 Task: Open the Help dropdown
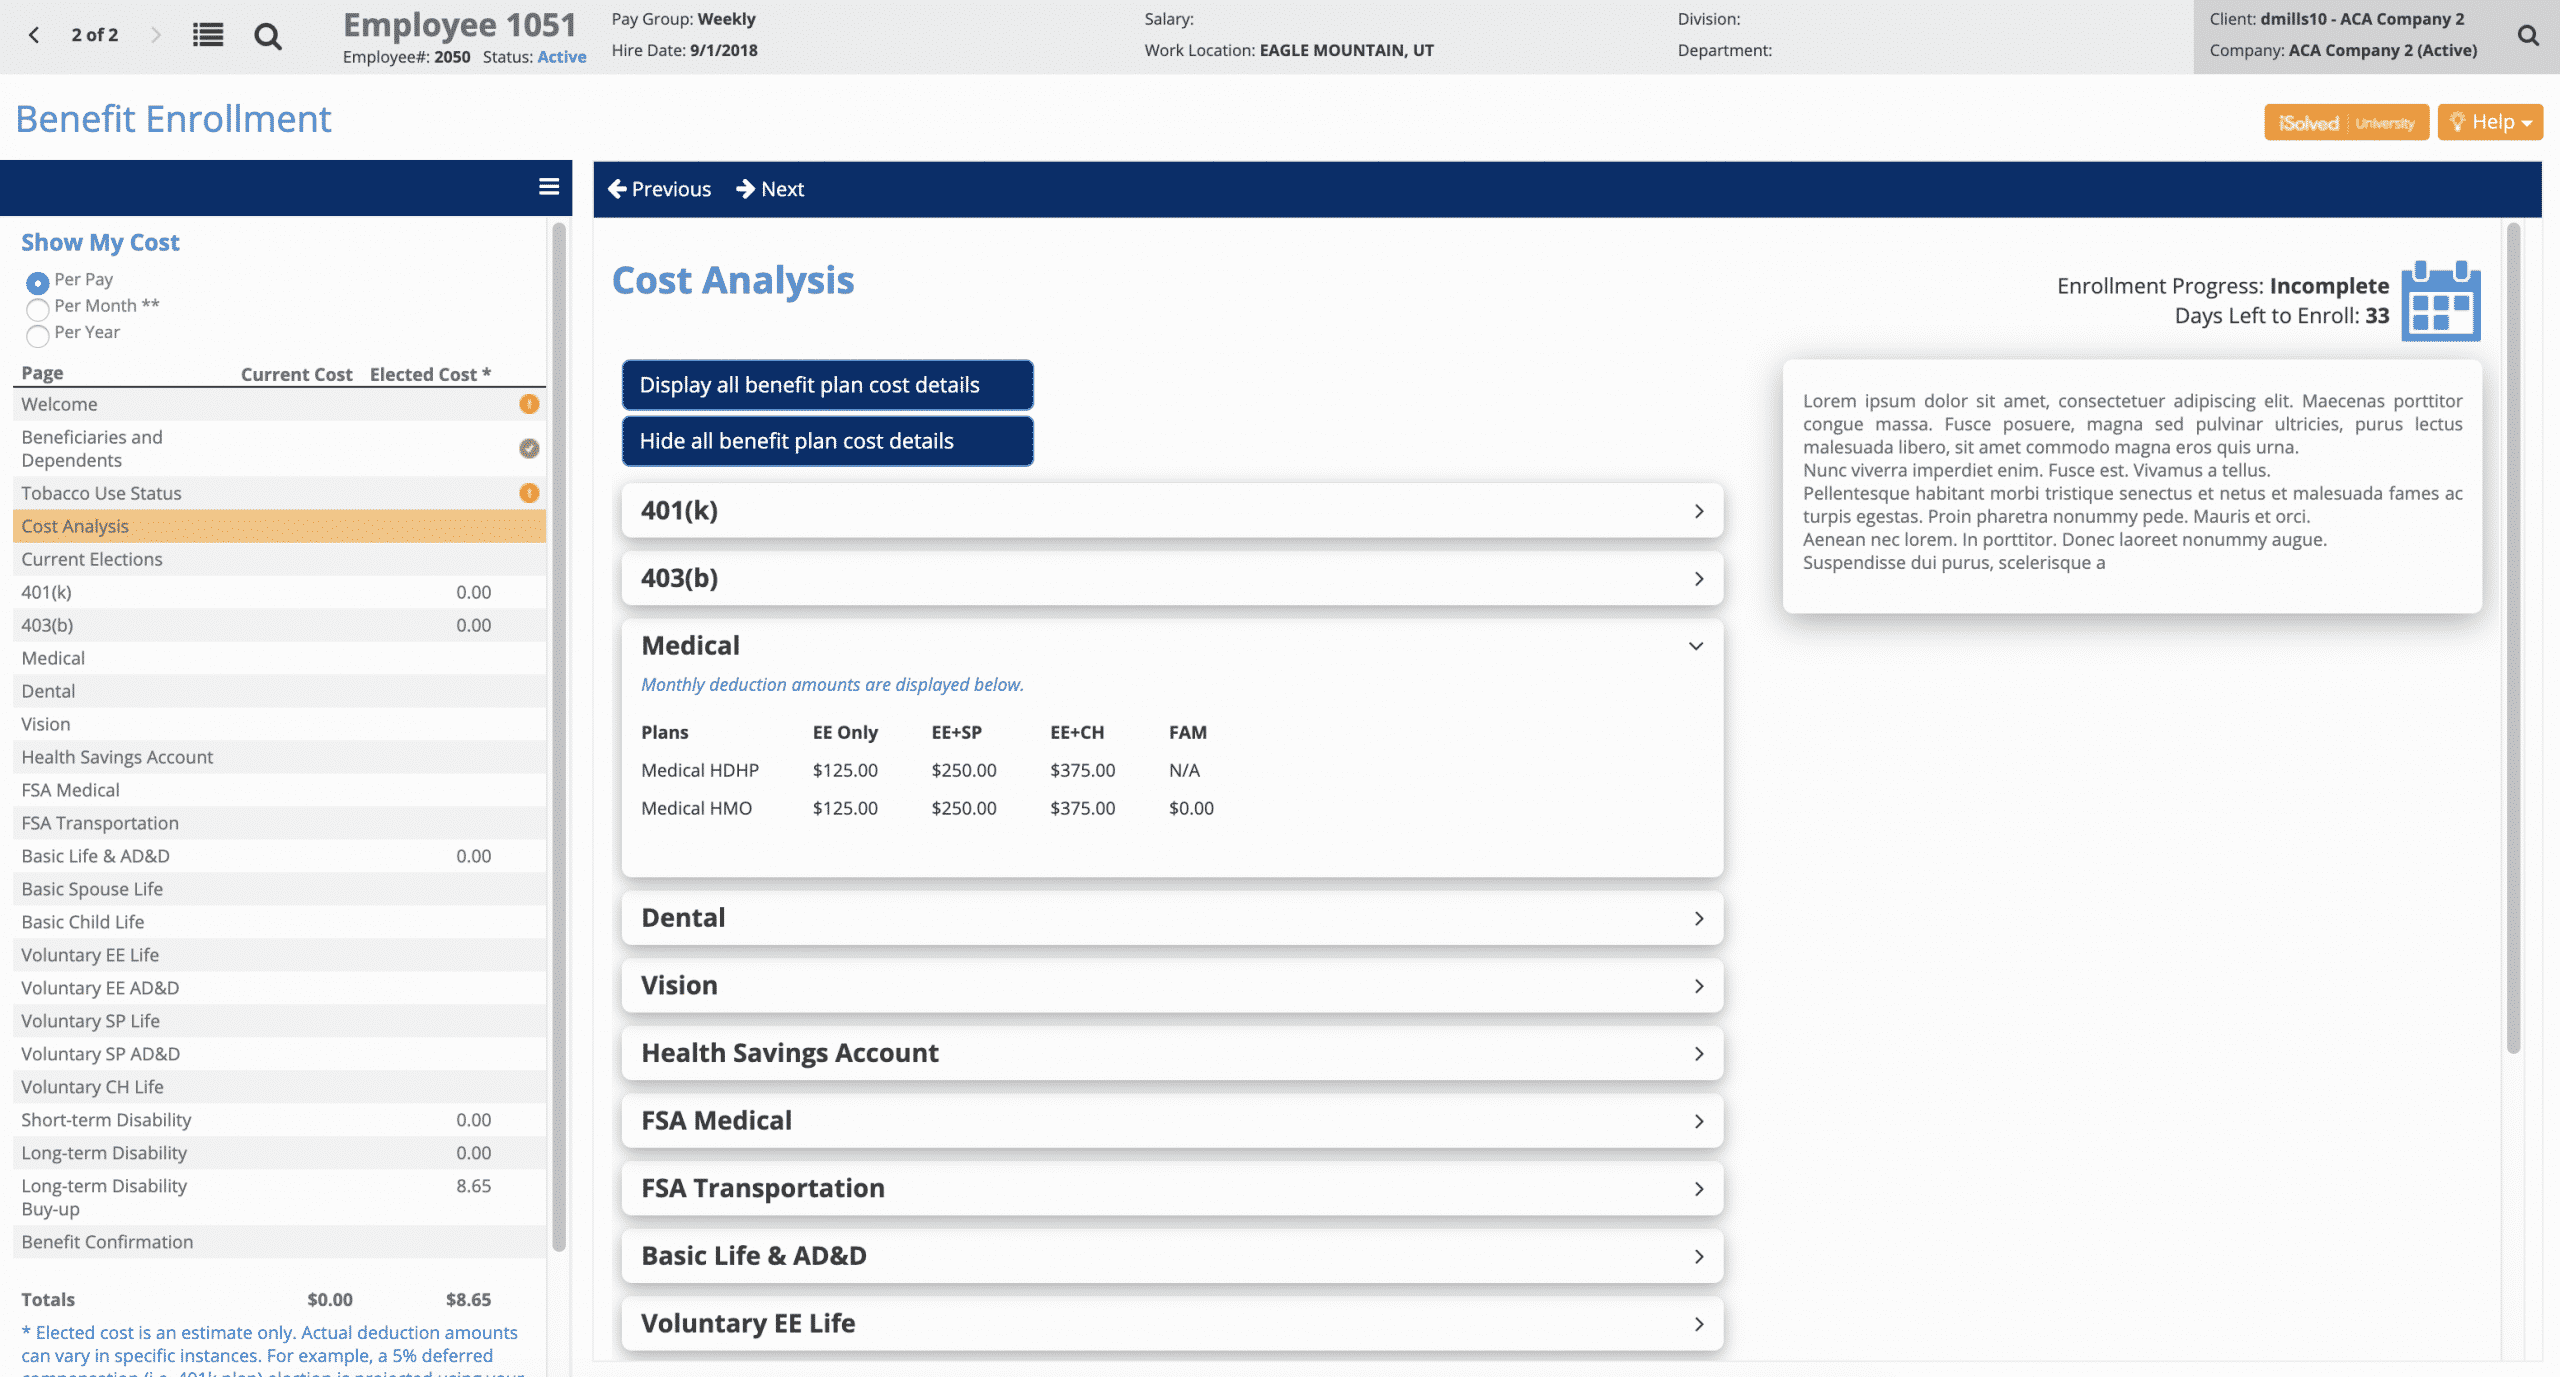pos(2490,123)
